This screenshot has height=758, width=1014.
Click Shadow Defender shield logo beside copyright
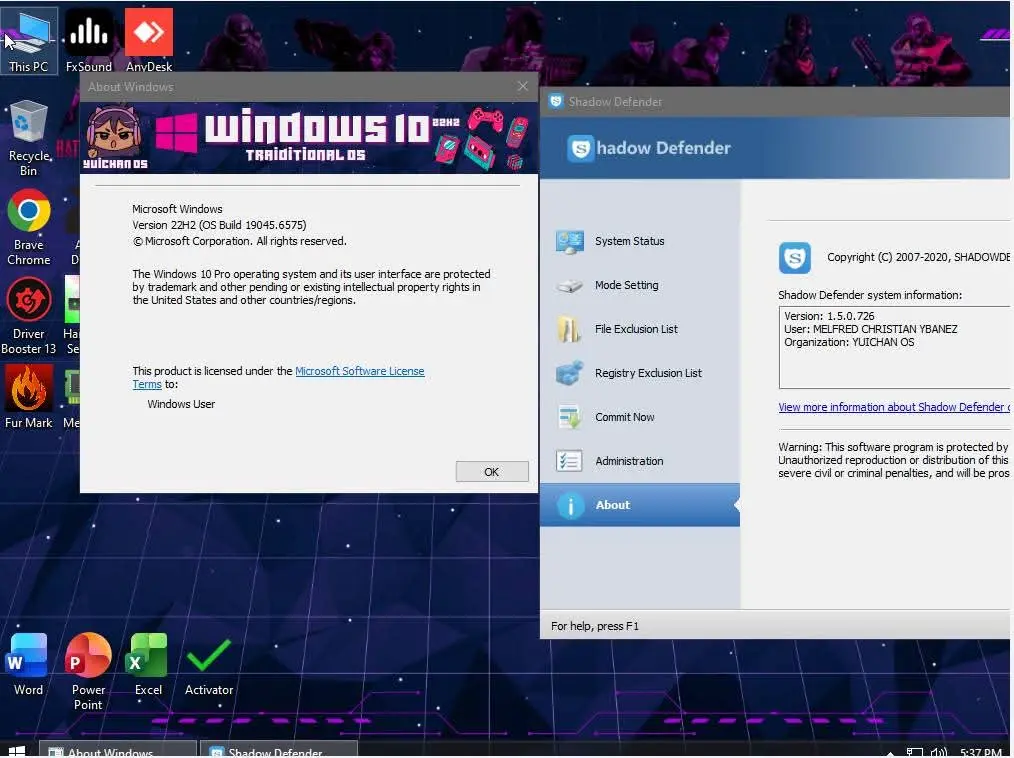pyautogui.click(x=795, y=258)
